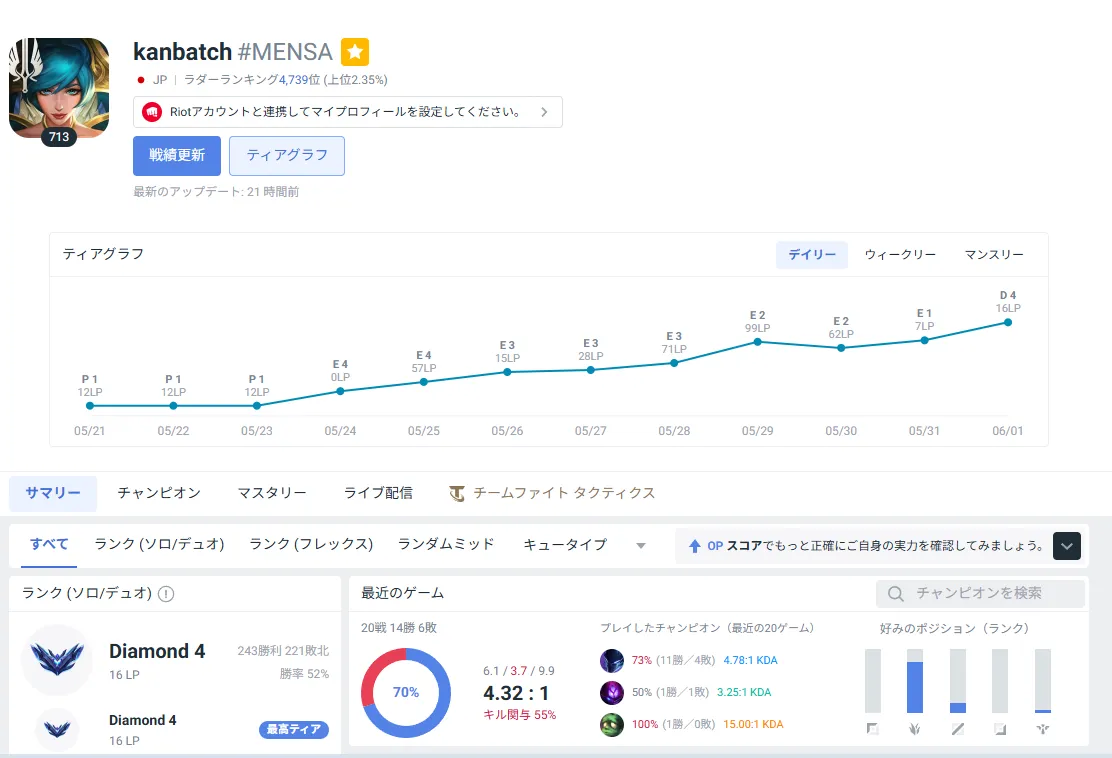Click the support position icon
Image resolution: width=1112 pixels, height=758 pixels.
(x=1042, y=729)
